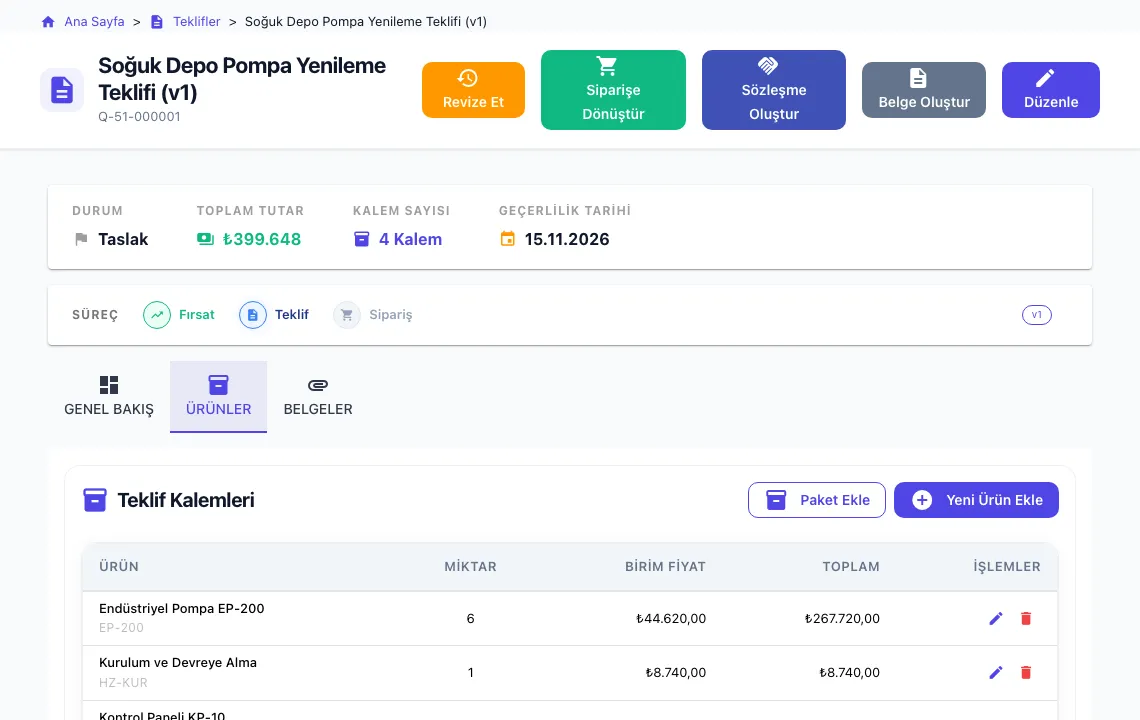Click the pencil icon on Düzenle button
Image resolution: width=1140 pixels, height=720 pixels.
1045,78
